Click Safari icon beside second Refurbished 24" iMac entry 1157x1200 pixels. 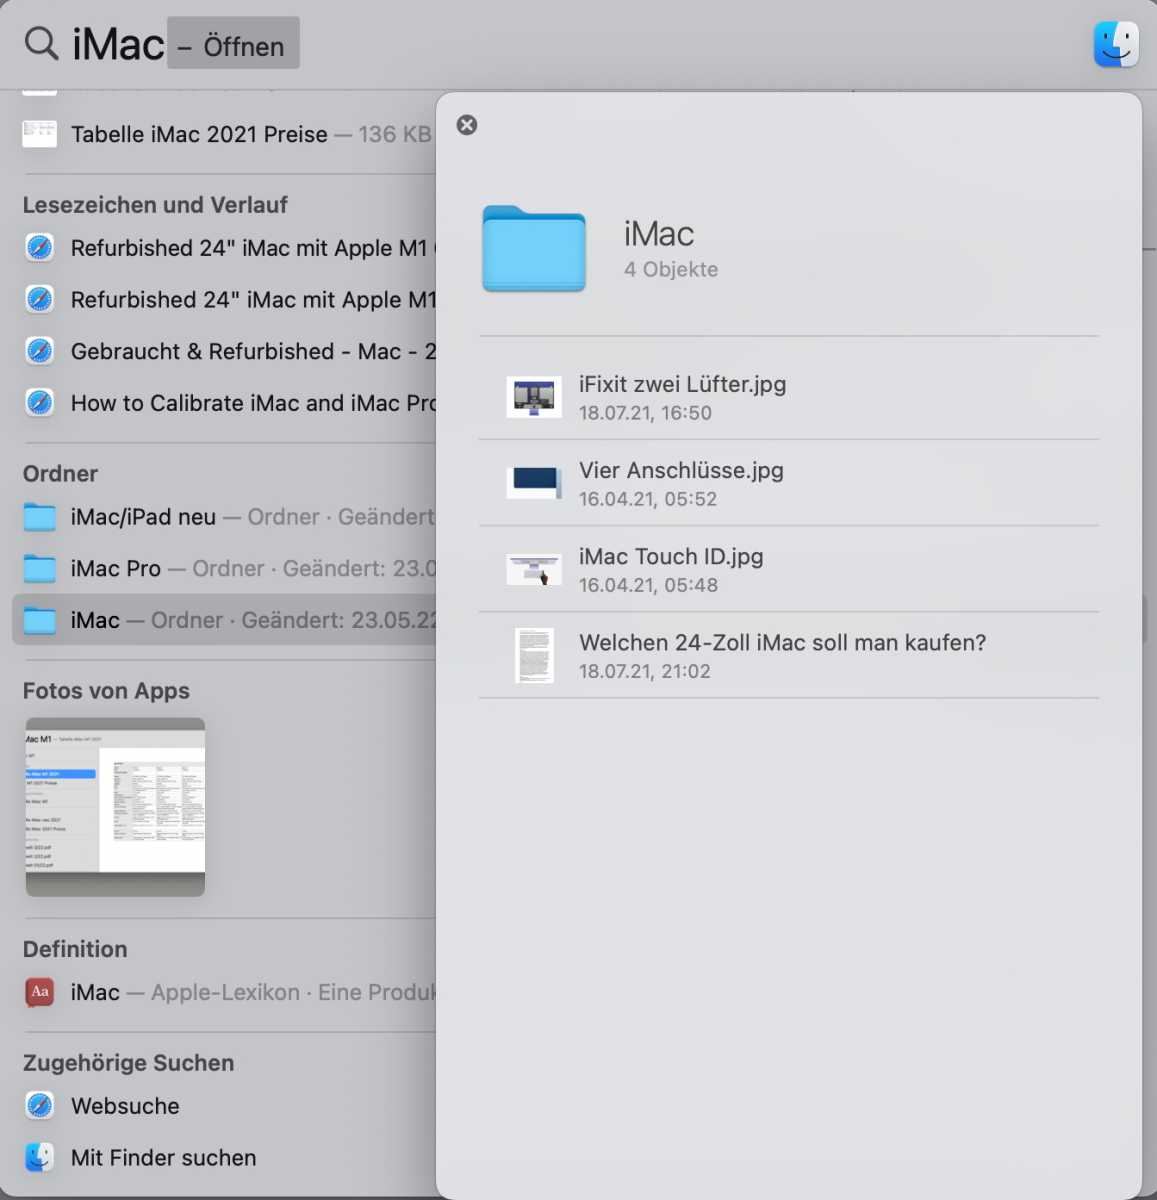[x=40, y=300]
